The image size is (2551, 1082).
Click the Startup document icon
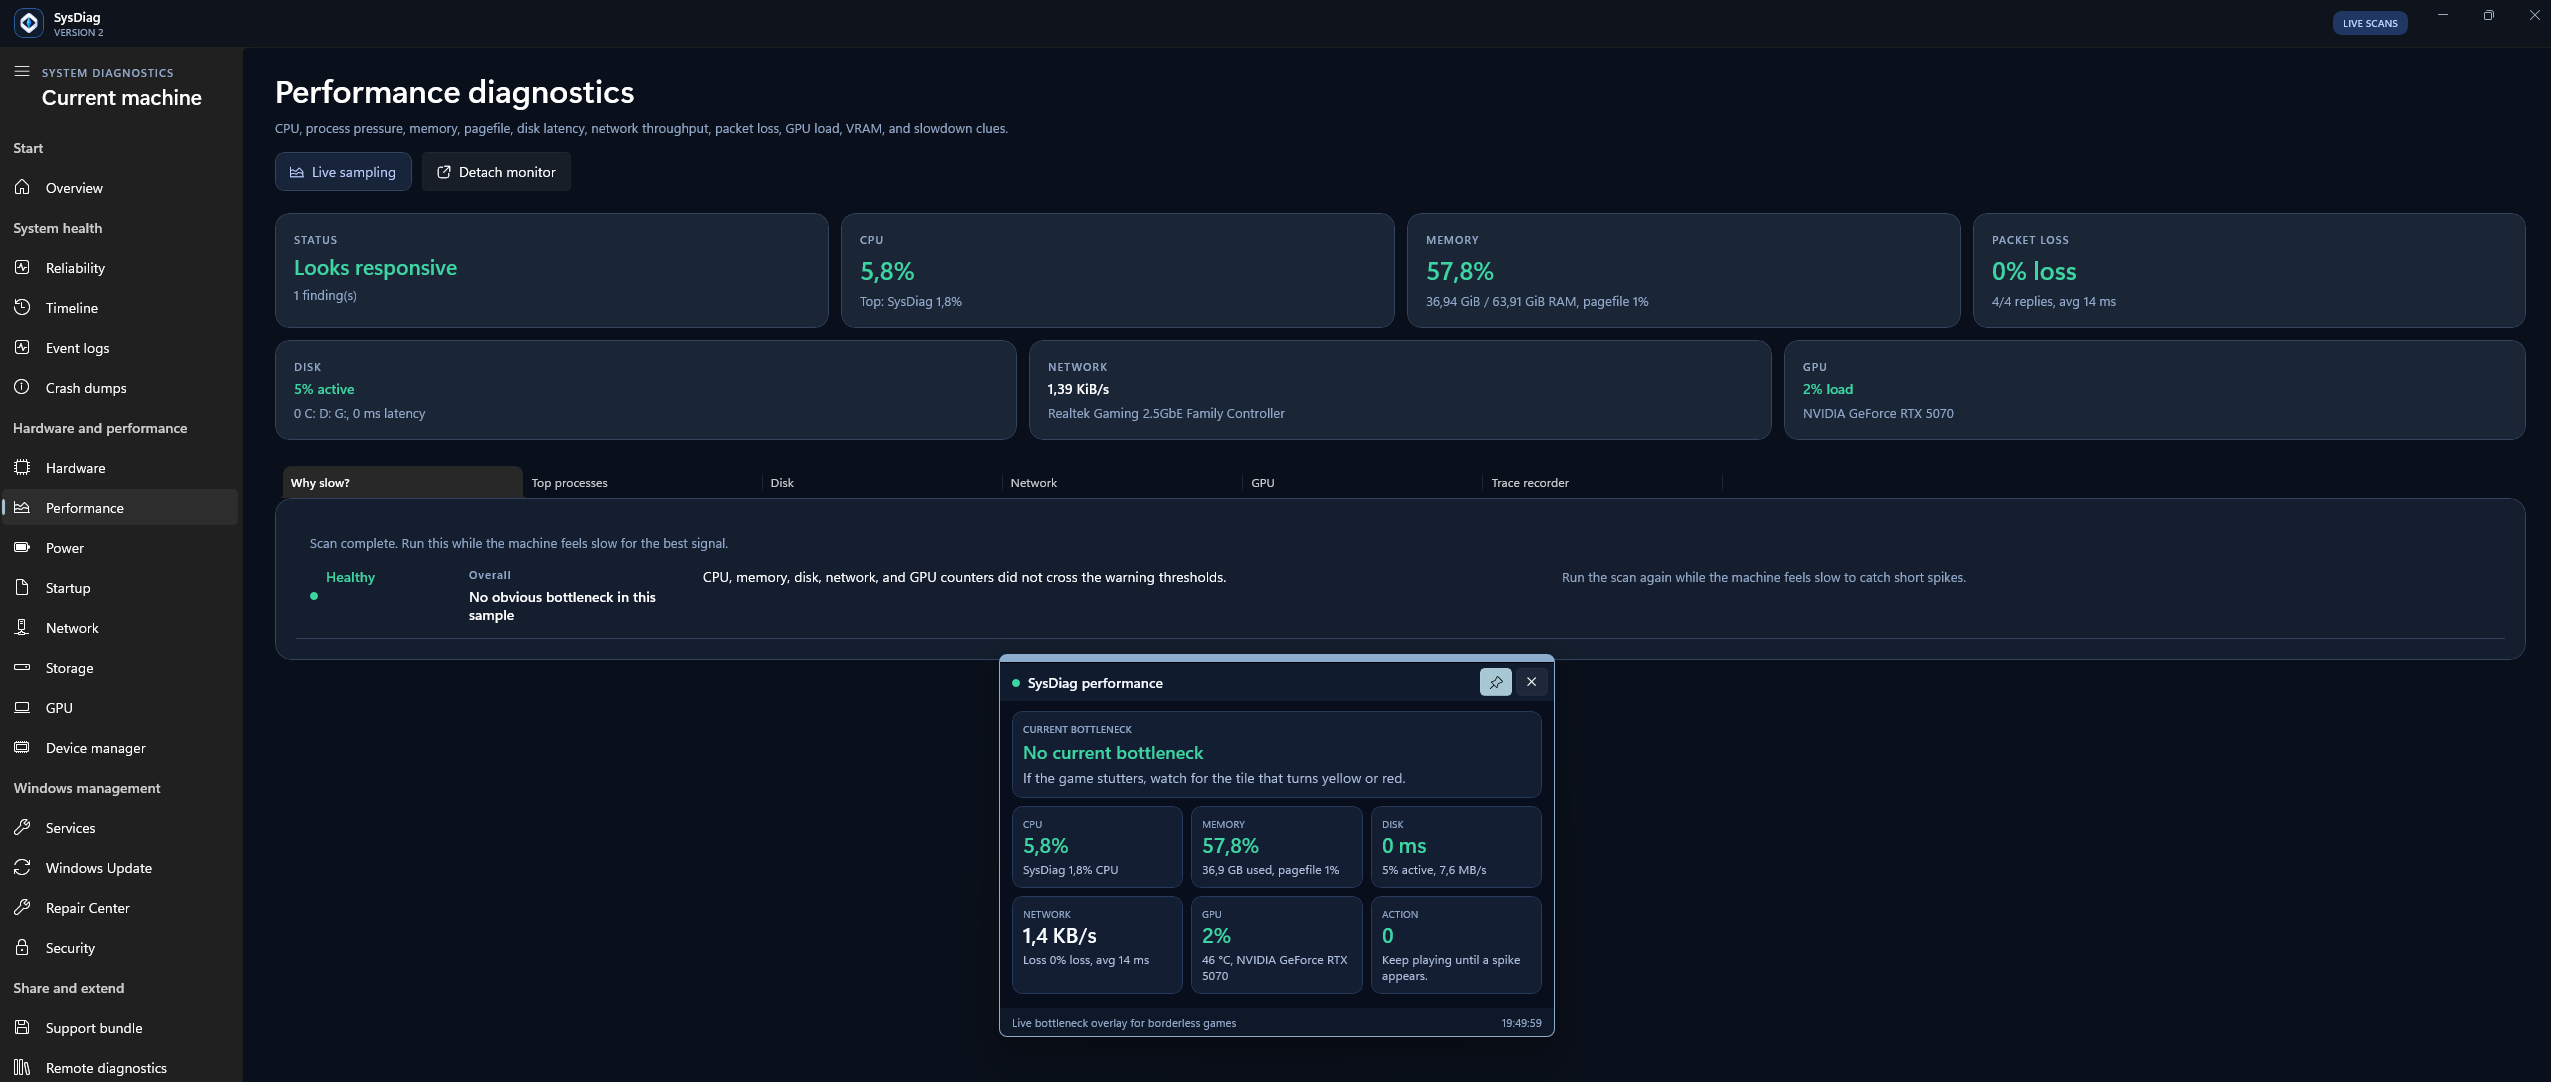[x=22, y=587]
